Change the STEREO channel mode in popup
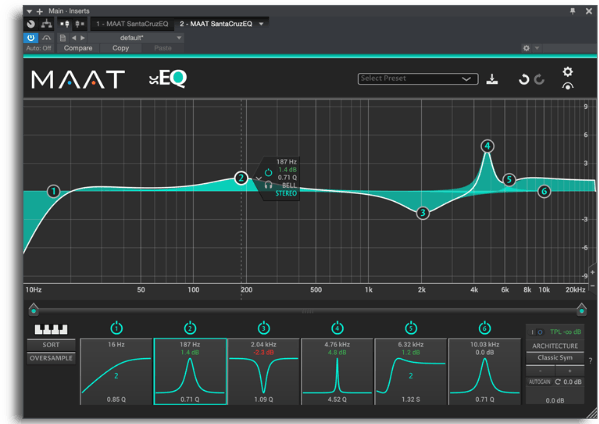 [286, 193]
